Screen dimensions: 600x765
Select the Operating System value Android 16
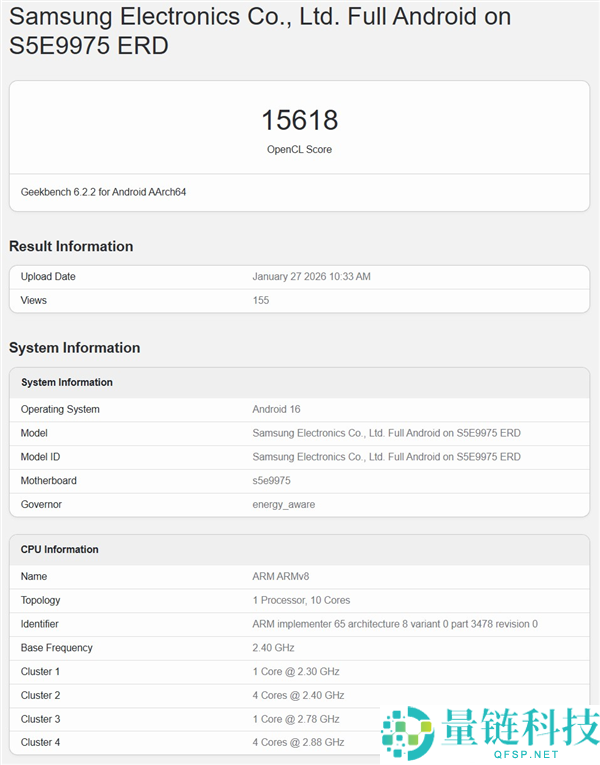point(276,409)
